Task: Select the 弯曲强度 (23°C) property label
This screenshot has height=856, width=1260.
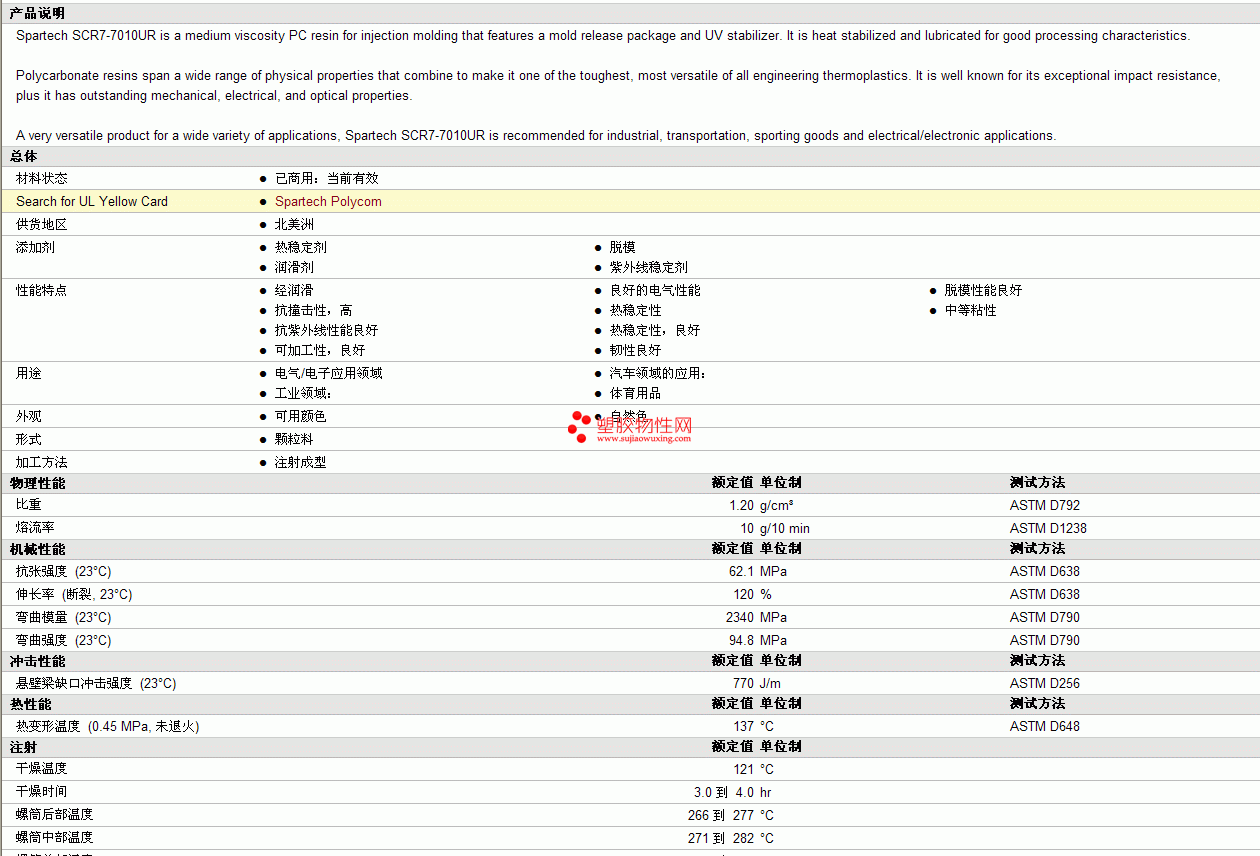Action: [63, 640]
